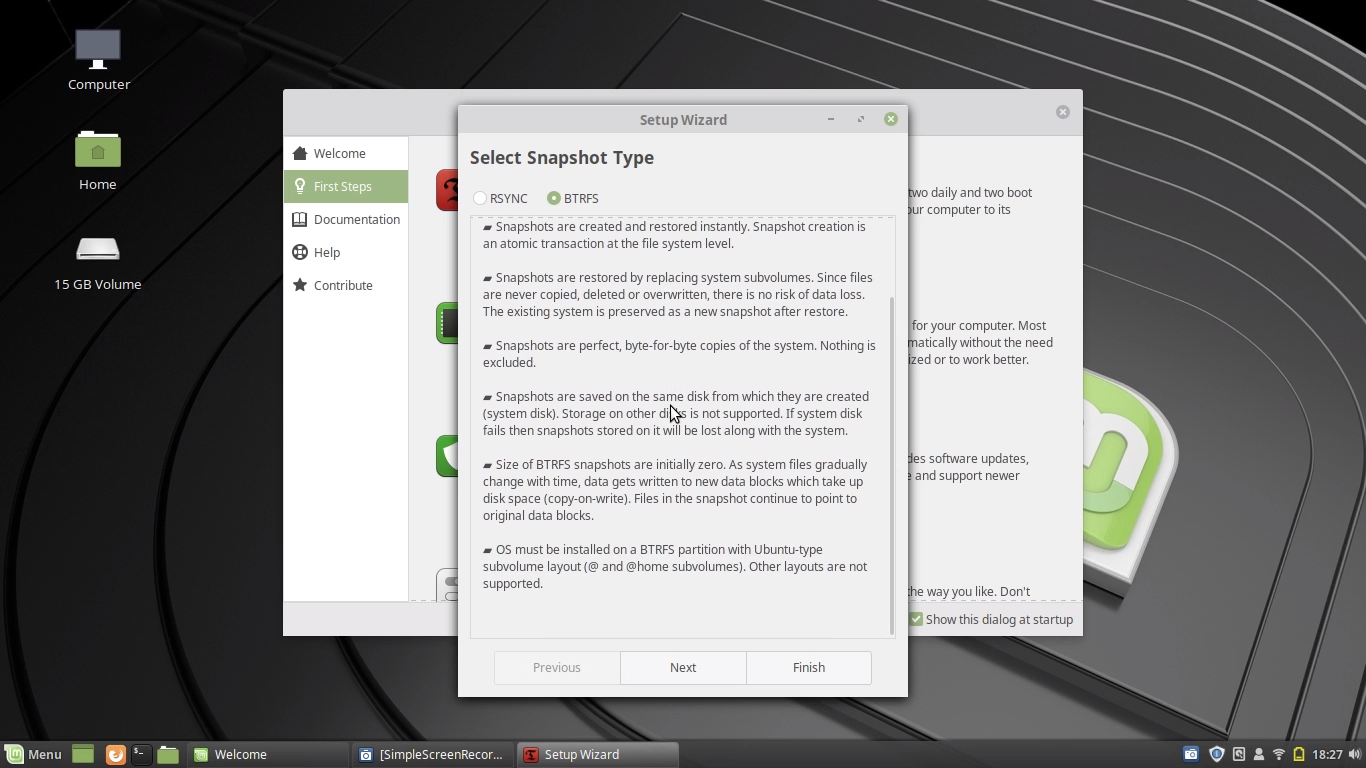Close the Welcome window behind

click(x=1063, y=112)
